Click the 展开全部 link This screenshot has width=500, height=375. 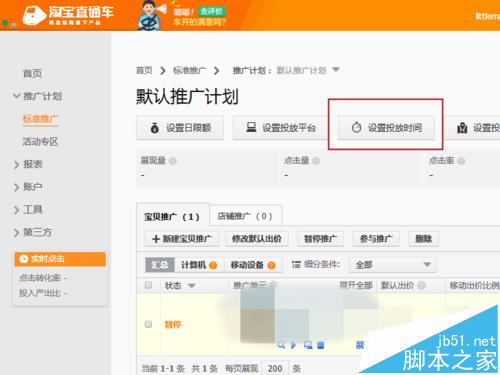pos(356,285)
